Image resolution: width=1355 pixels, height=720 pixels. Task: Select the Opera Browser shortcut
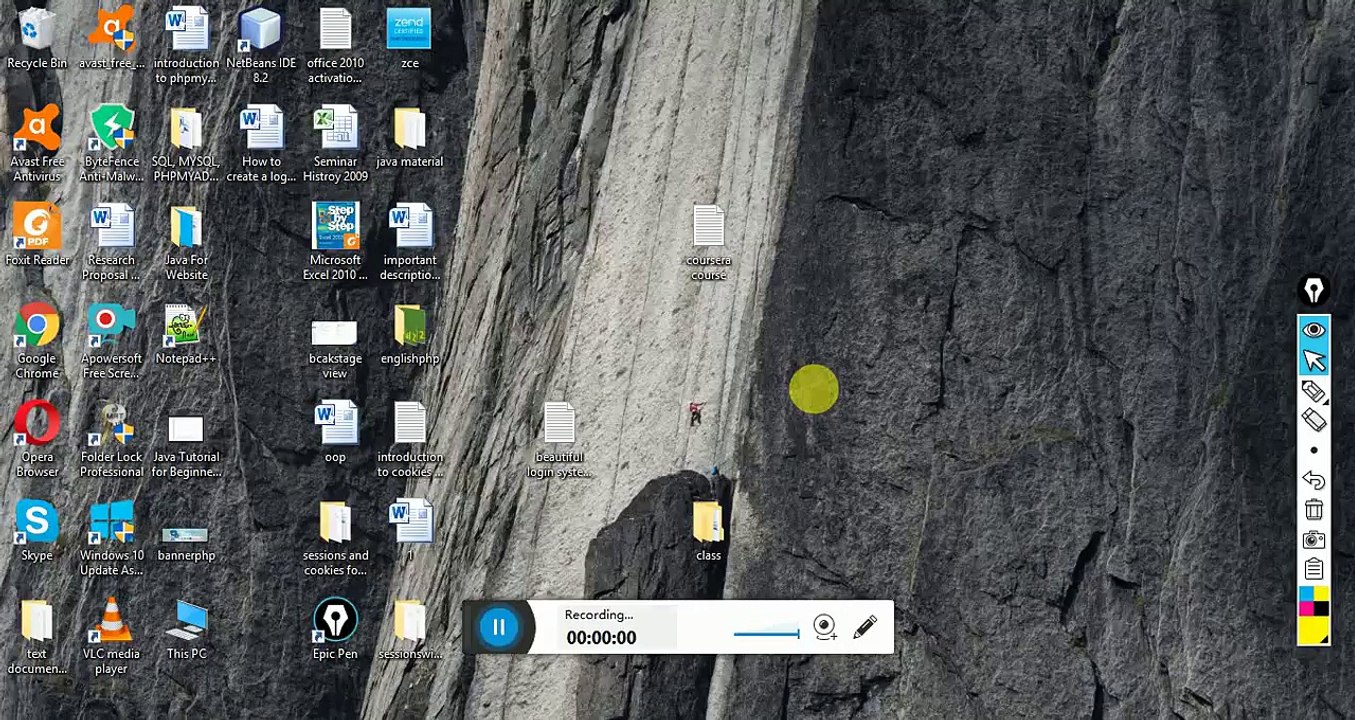point(37,440)
